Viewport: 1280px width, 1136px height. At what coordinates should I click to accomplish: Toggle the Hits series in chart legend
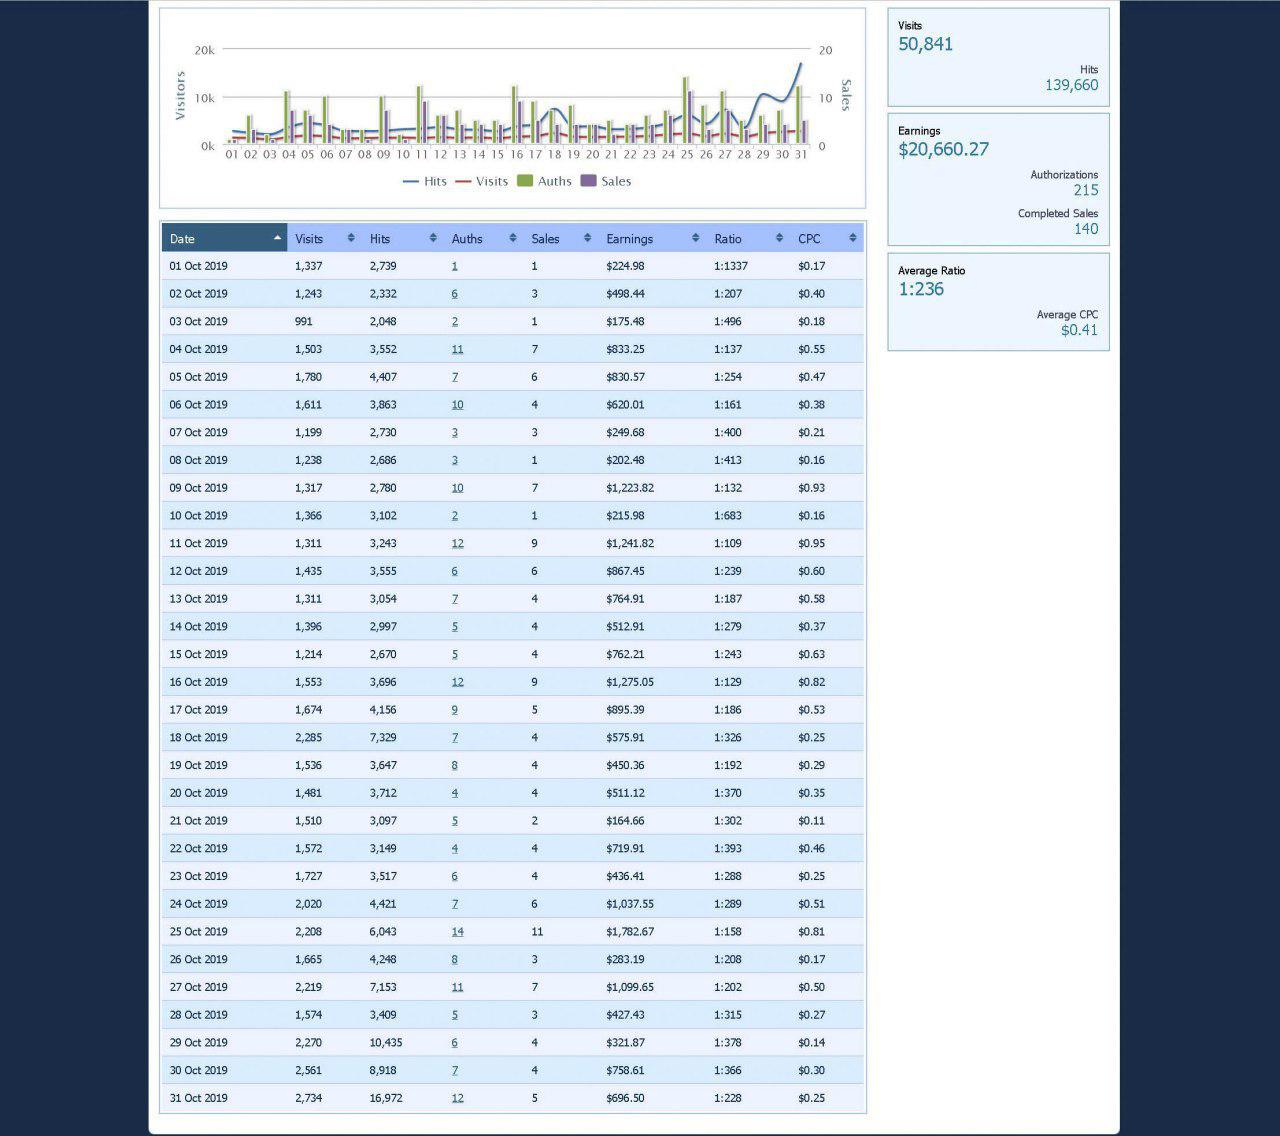click(x=425, y=181)
